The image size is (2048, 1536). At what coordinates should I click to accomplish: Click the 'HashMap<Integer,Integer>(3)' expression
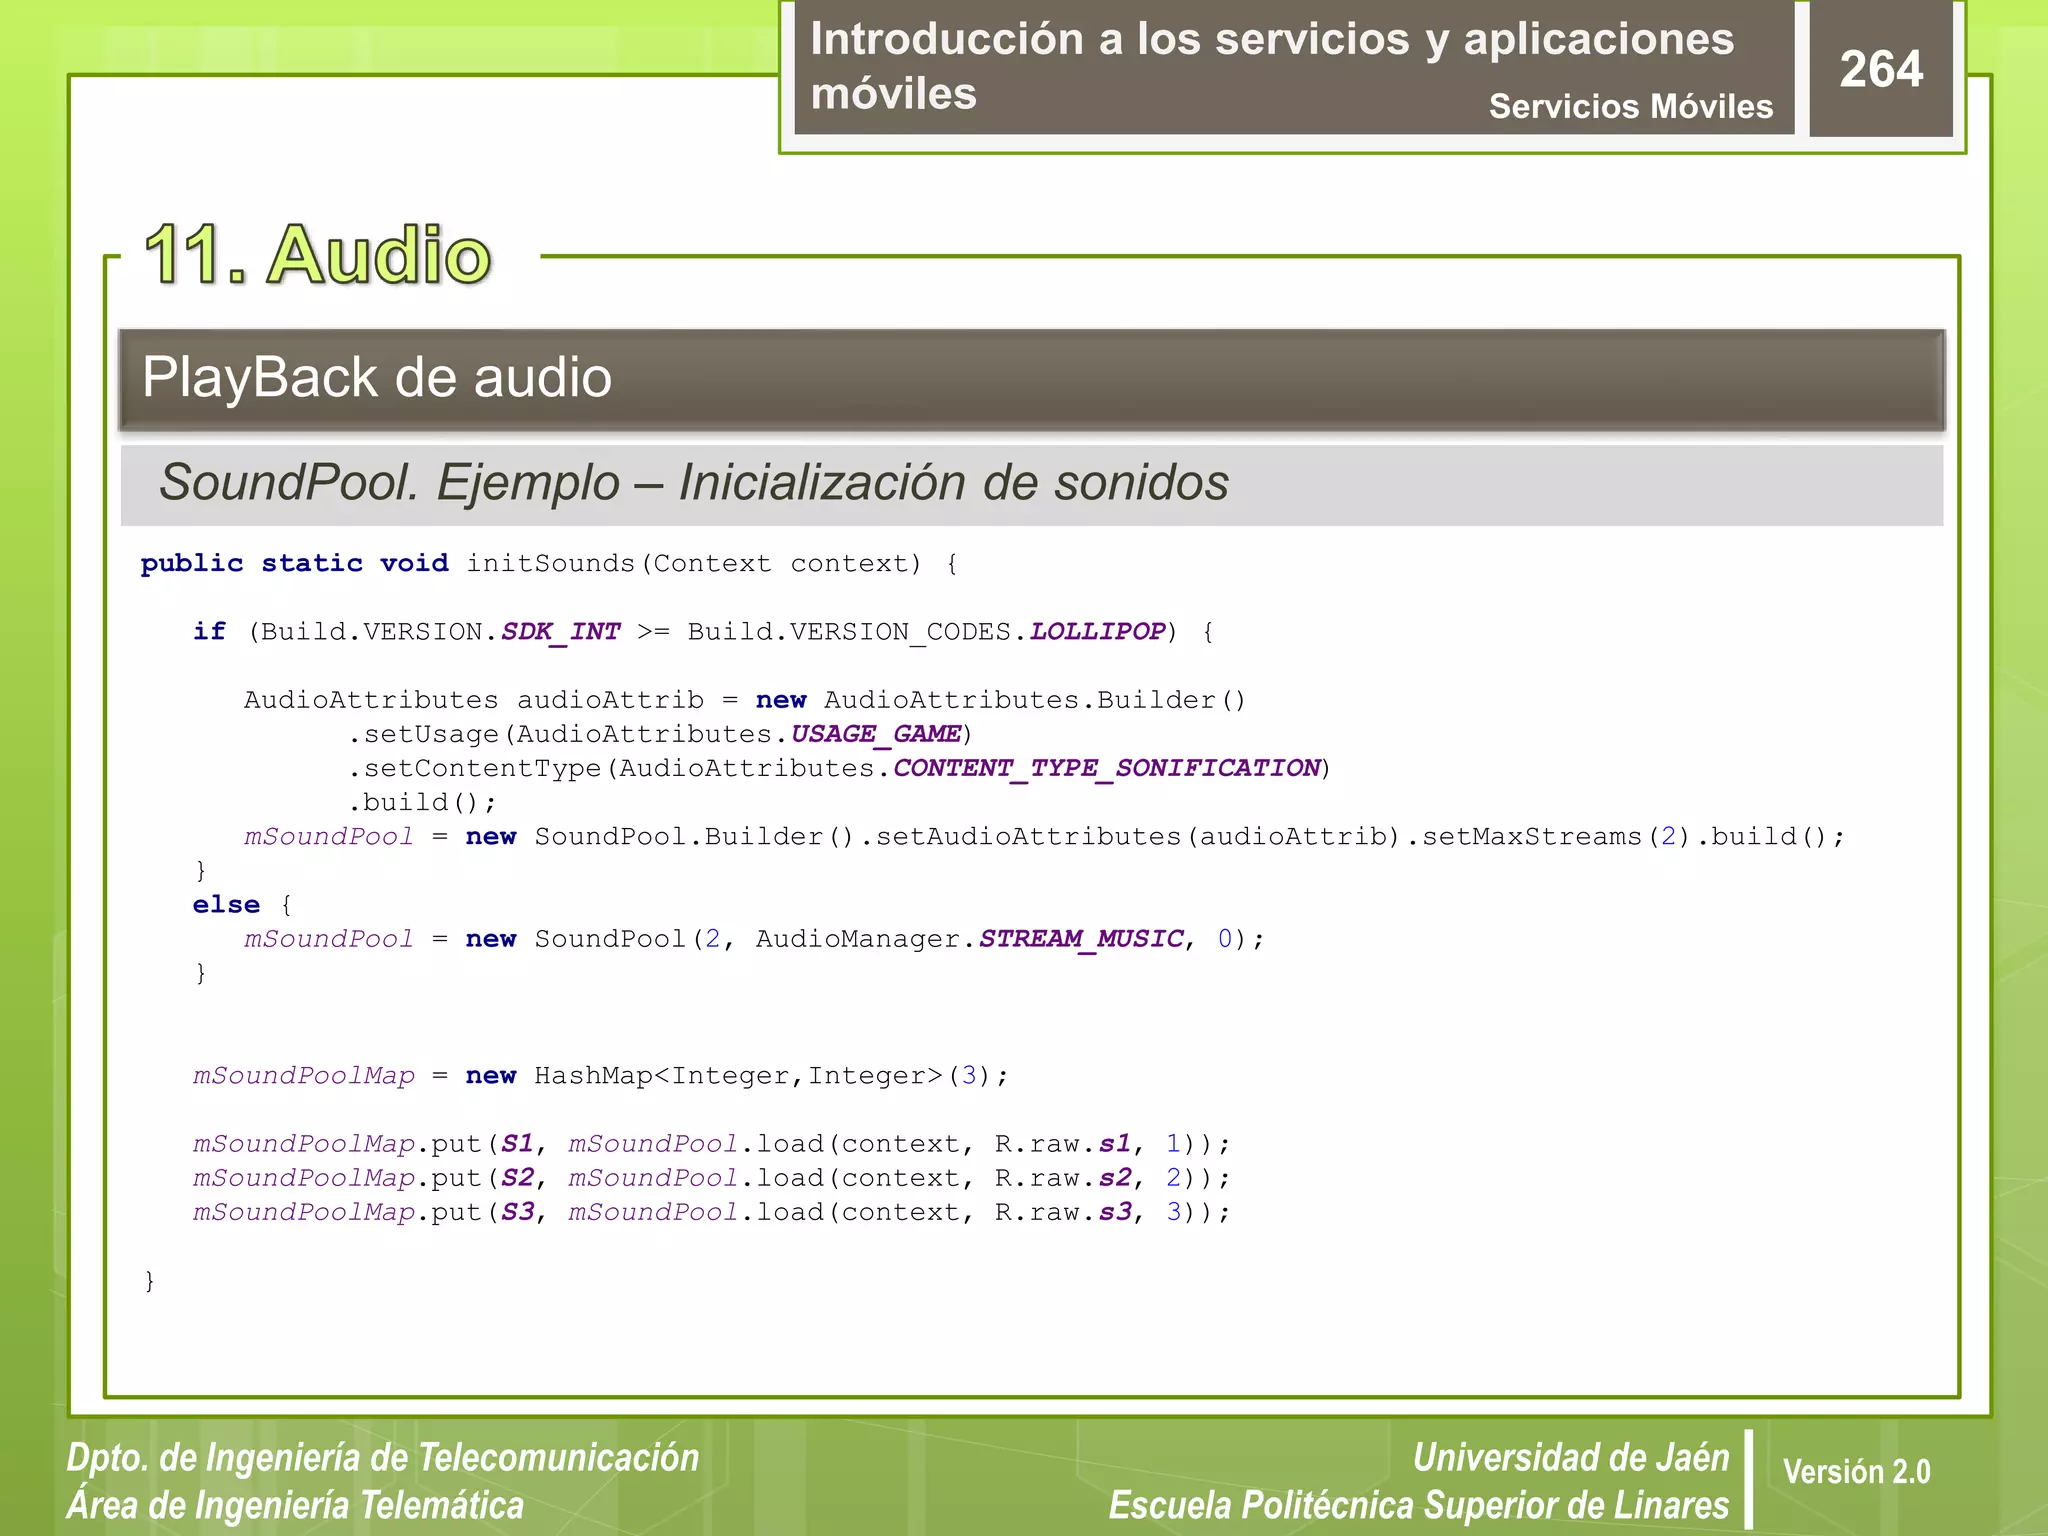pos(762,1076)
